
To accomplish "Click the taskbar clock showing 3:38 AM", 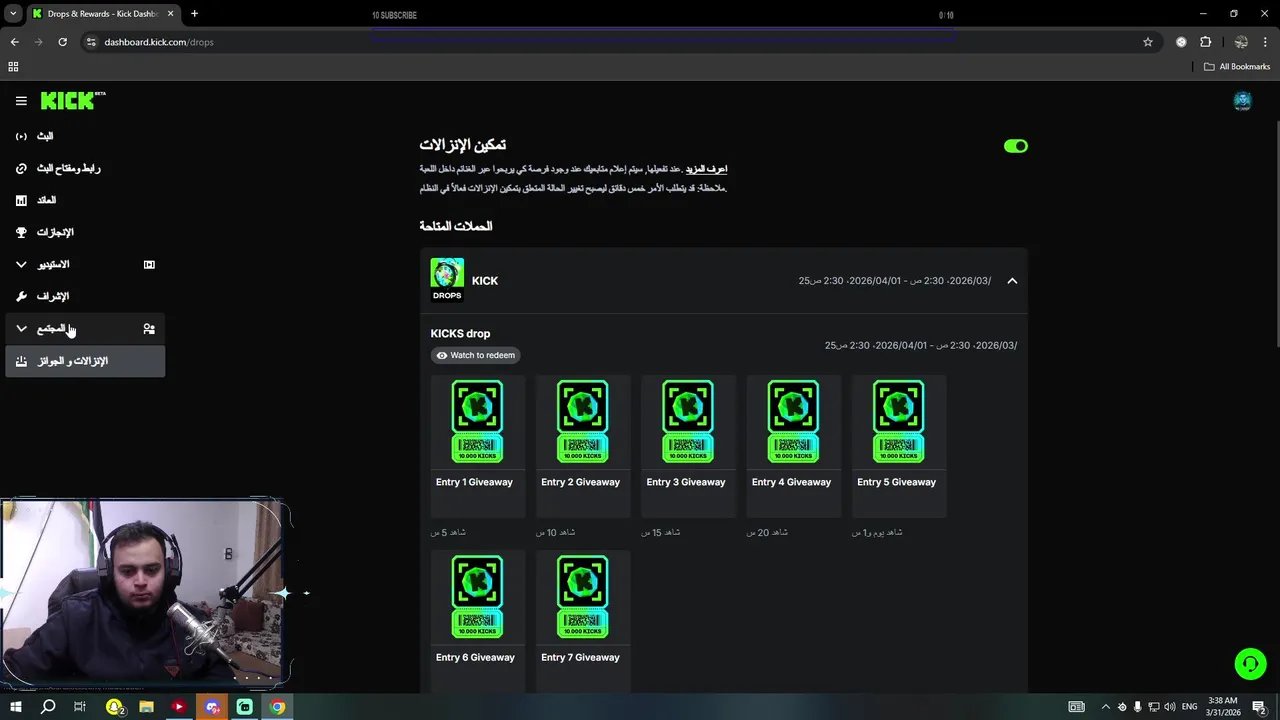I will point(1223,706).
